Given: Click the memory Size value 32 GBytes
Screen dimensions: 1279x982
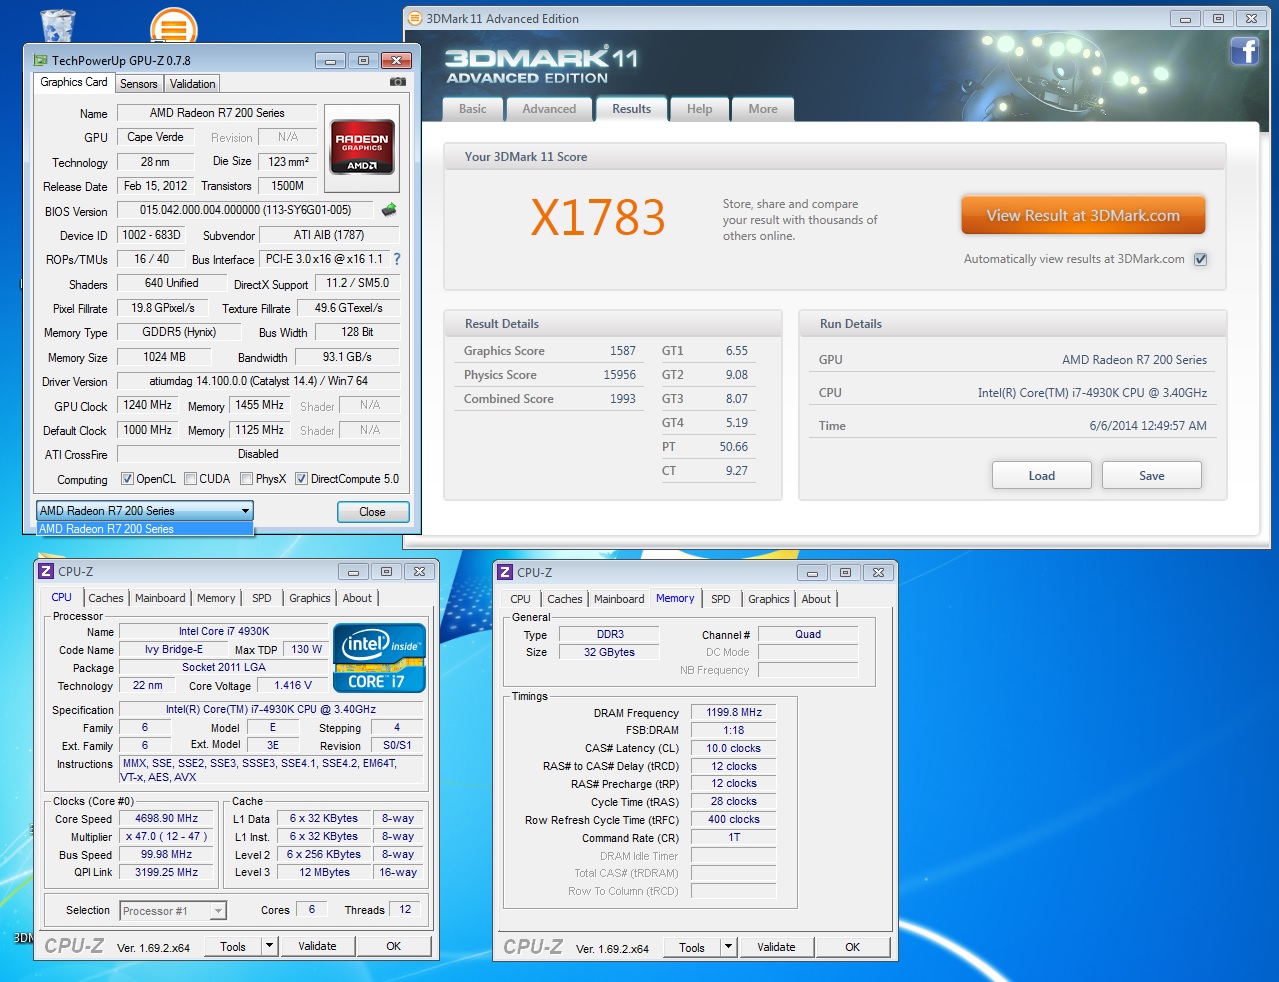Looking at the screenshot, I should click(609, 652).
